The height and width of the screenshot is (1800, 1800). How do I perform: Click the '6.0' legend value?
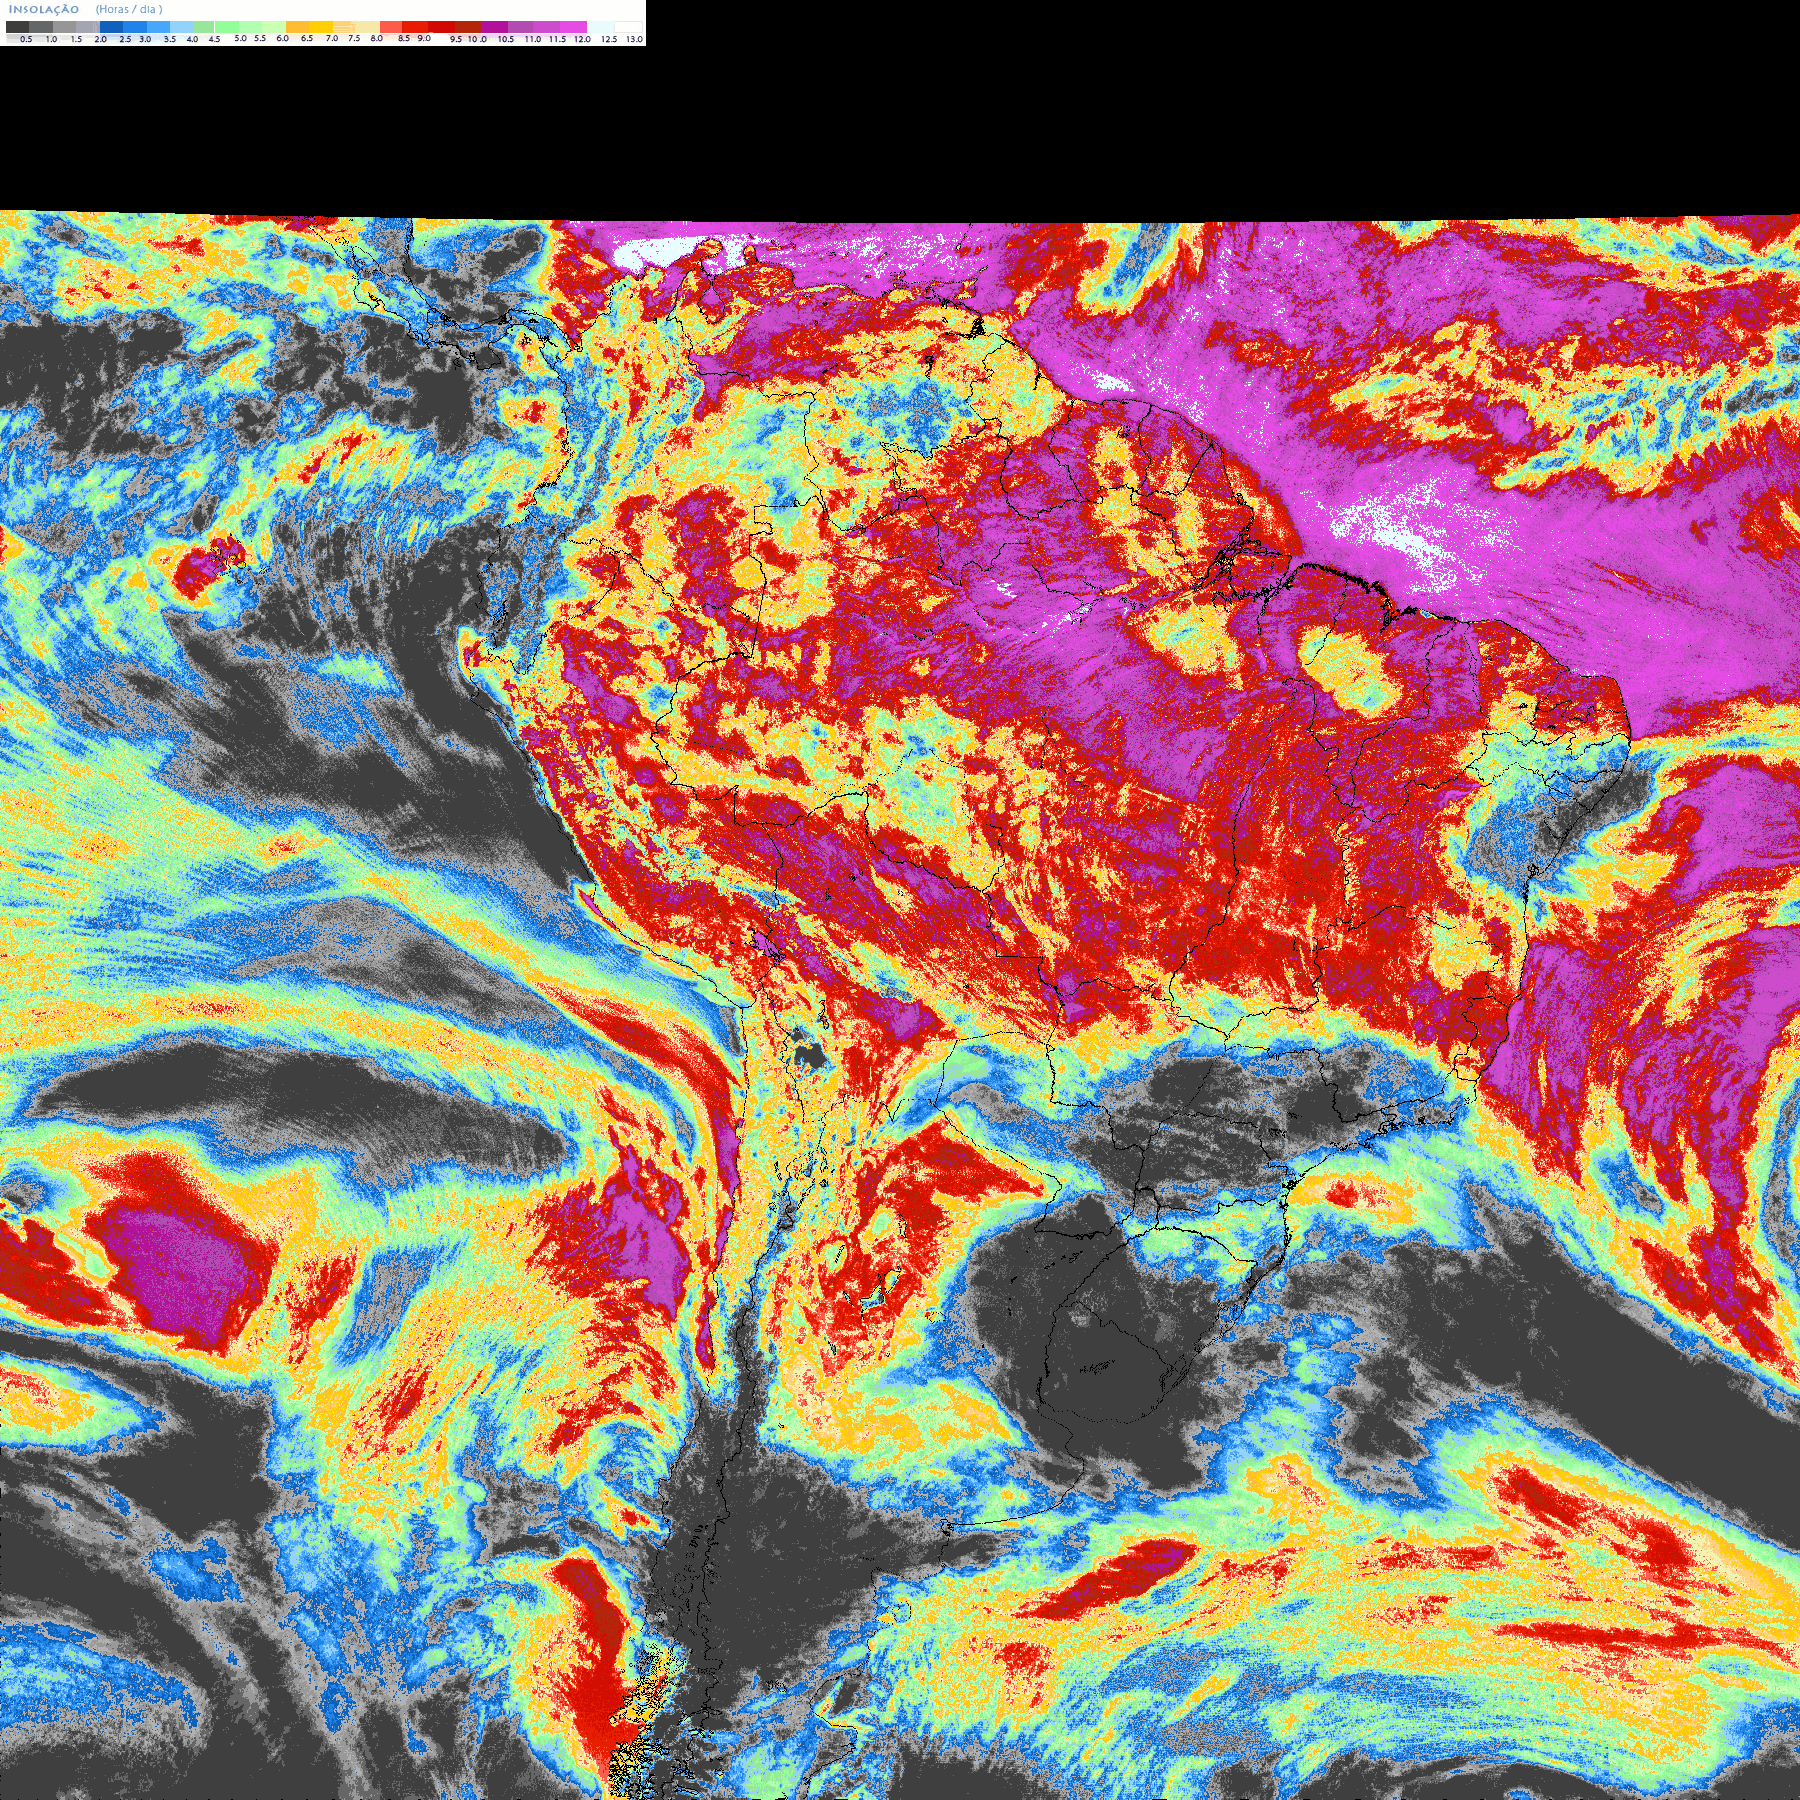coord(283,38)
